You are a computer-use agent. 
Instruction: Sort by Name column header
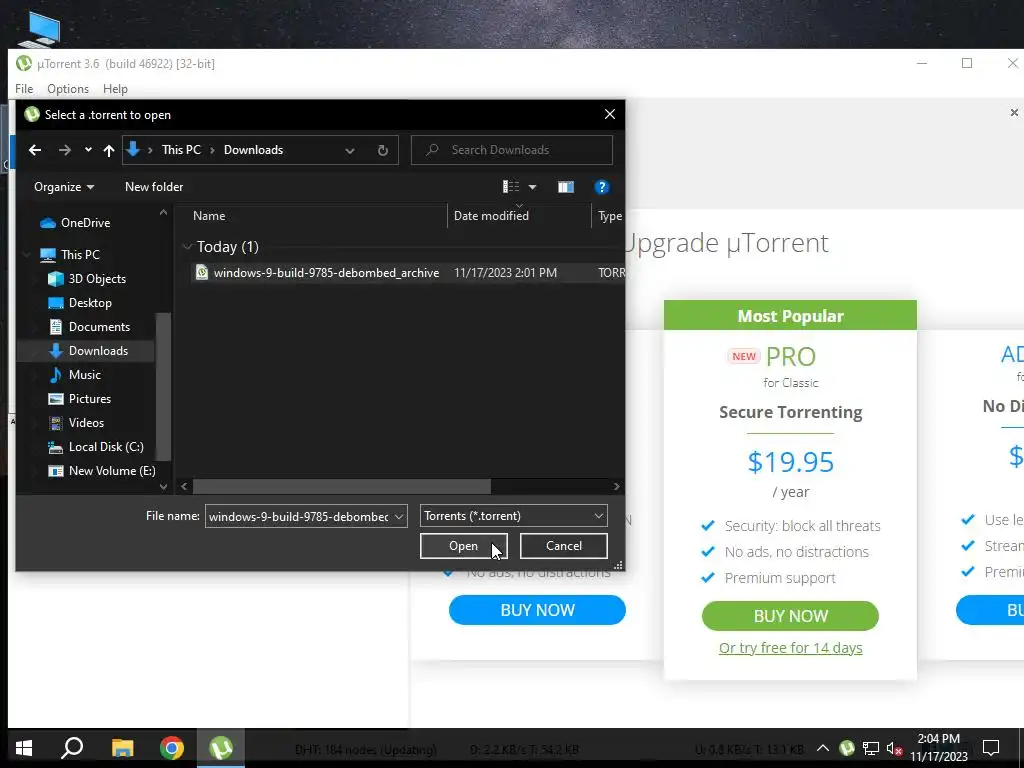(209, 216)
